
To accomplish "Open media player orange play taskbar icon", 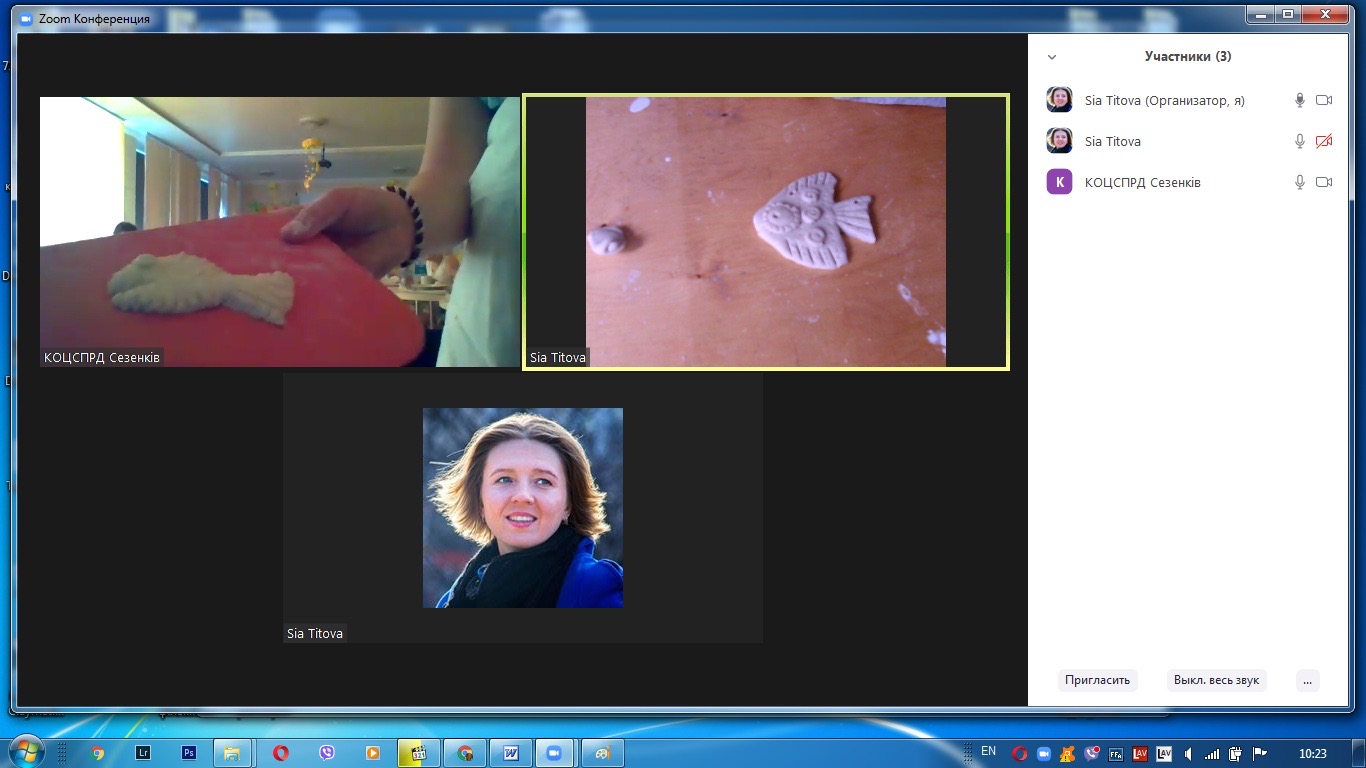I will click(x=372, y=753).
